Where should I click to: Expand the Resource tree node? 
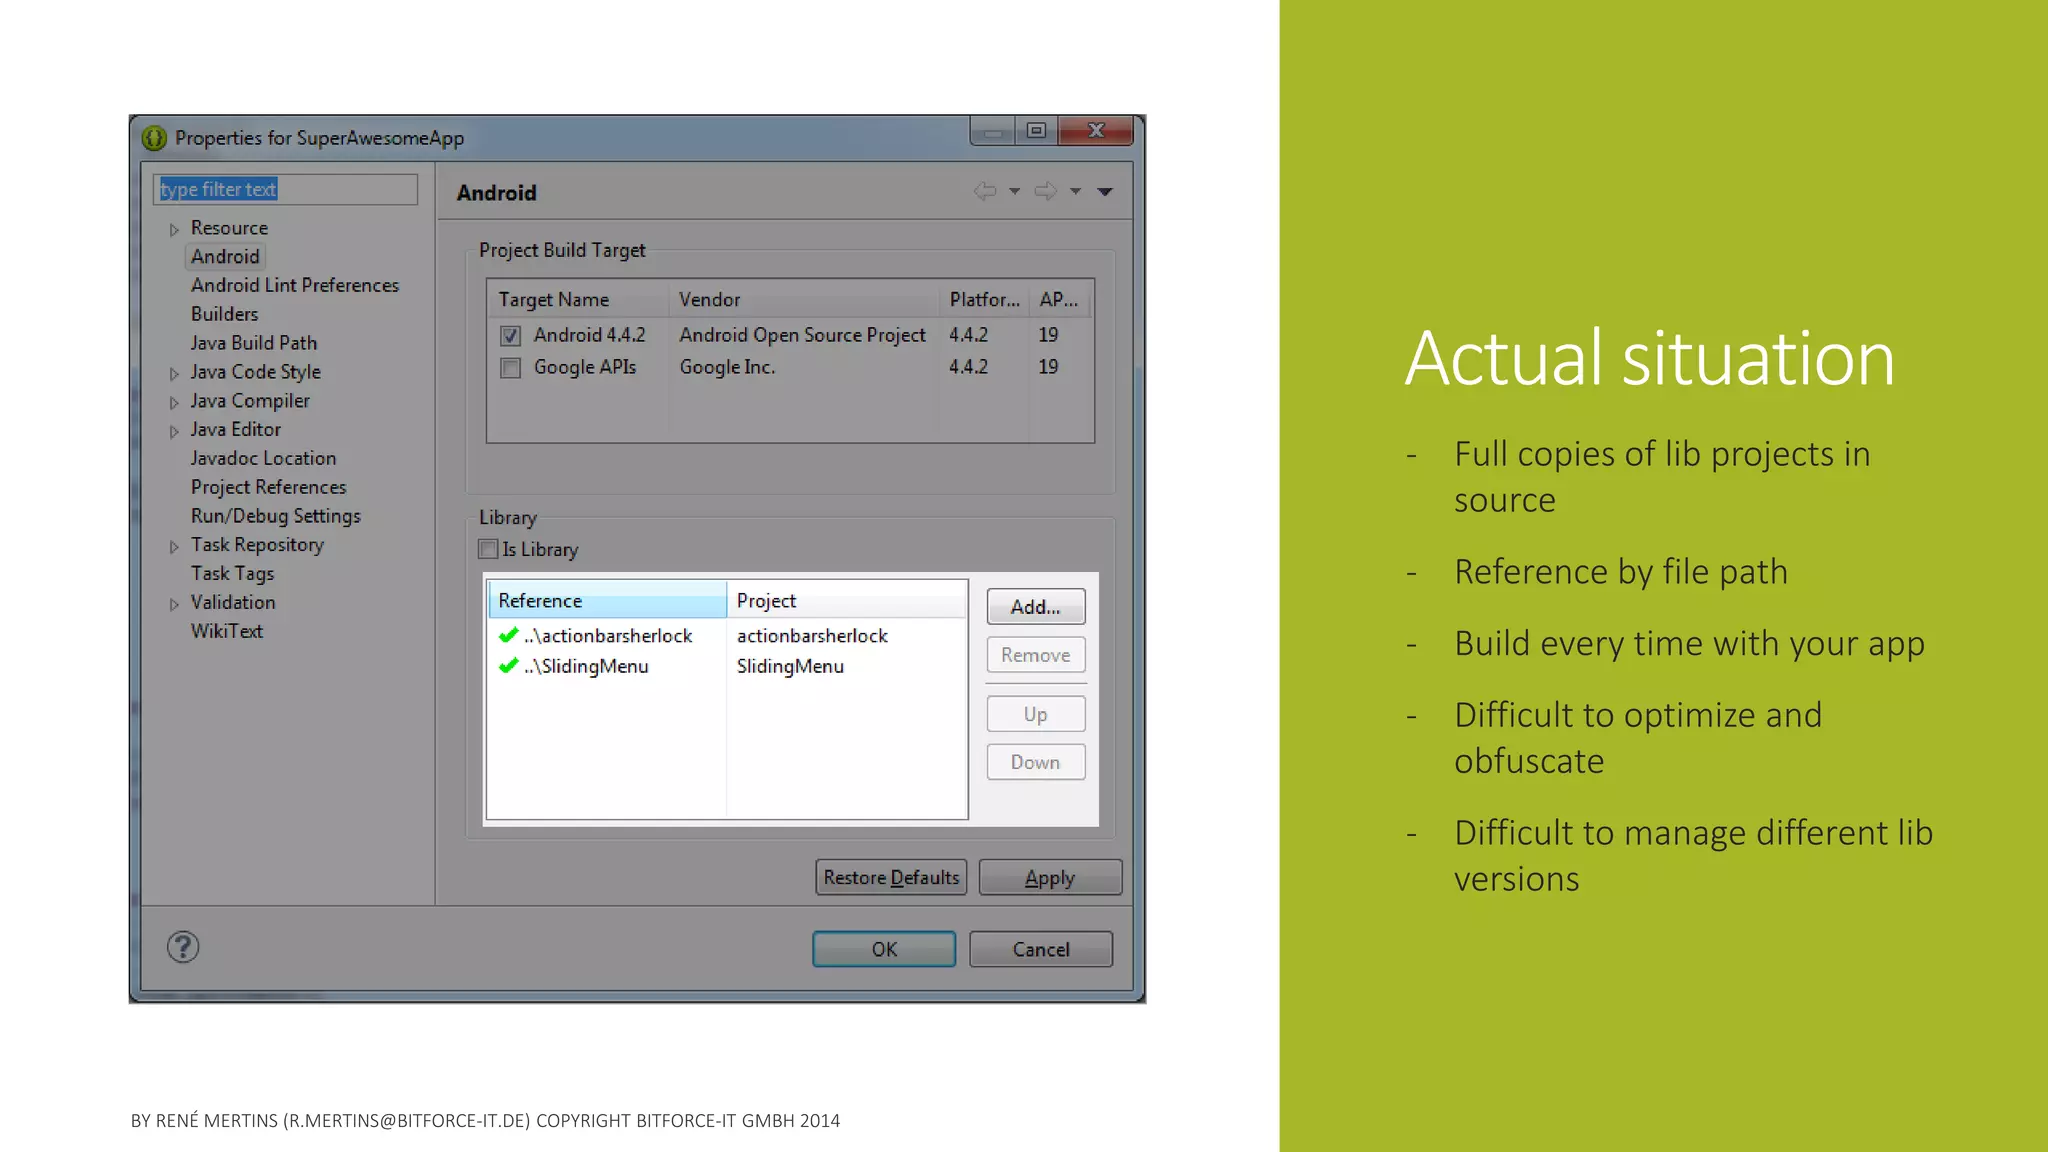pyautogui.click(x=174, y=229)
